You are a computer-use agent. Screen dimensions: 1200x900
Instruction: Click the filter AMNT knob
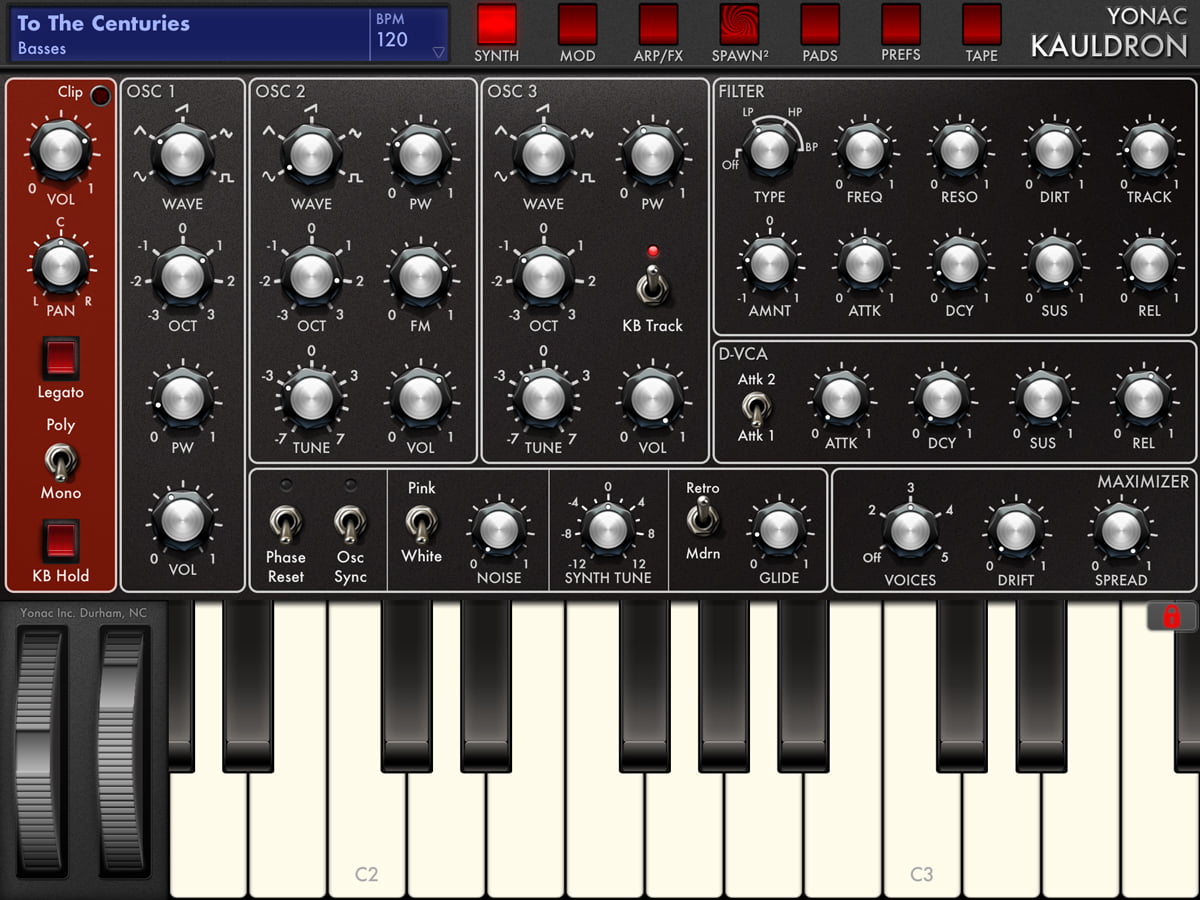[769, 263]
